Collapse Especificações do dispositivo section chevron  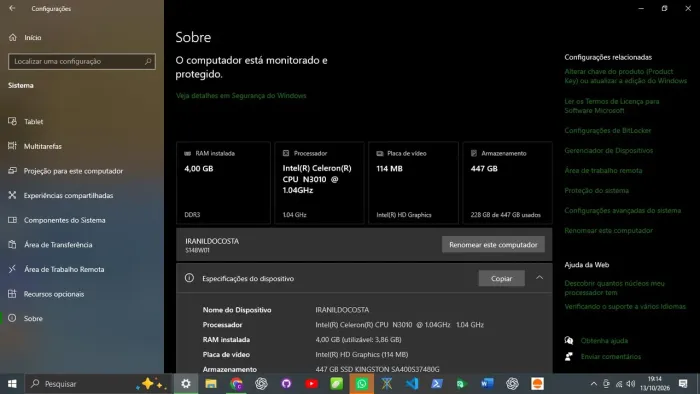pos(539,278)
